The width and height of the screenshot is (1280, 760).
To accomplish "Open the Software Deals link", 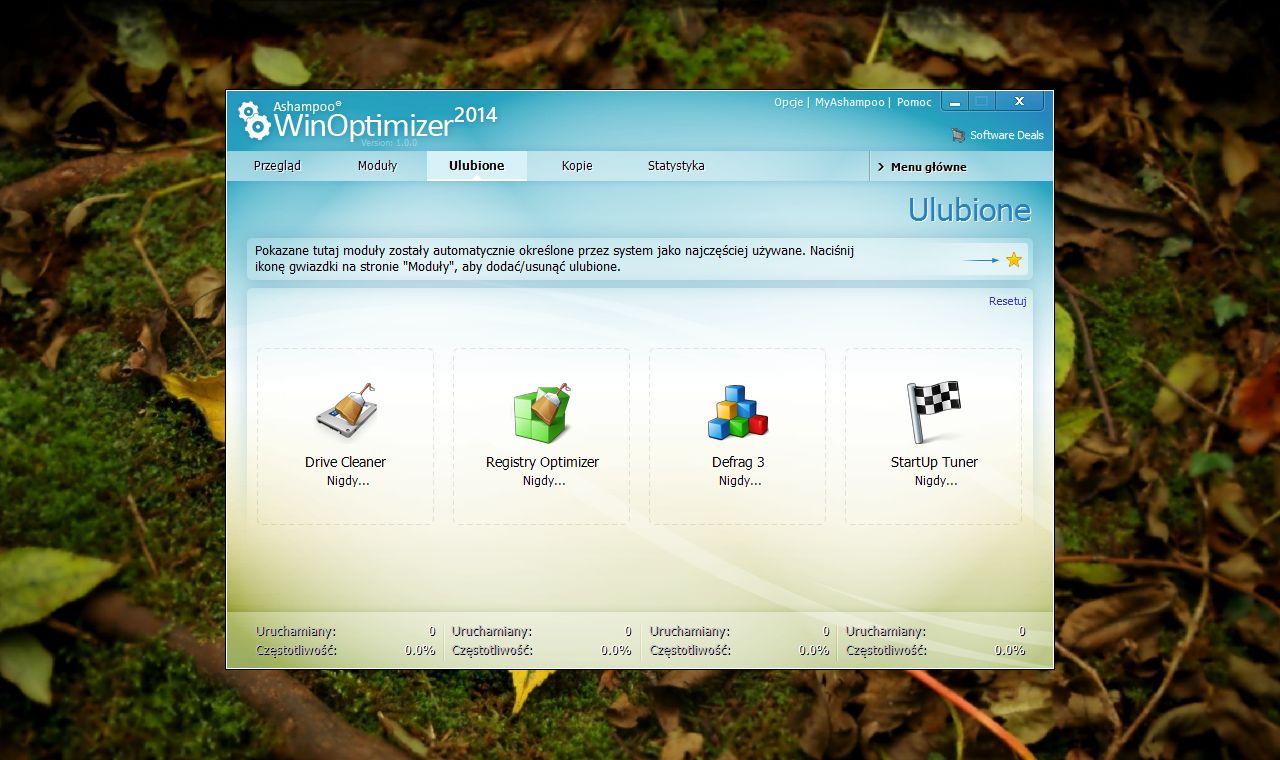I will (1006, 135).
